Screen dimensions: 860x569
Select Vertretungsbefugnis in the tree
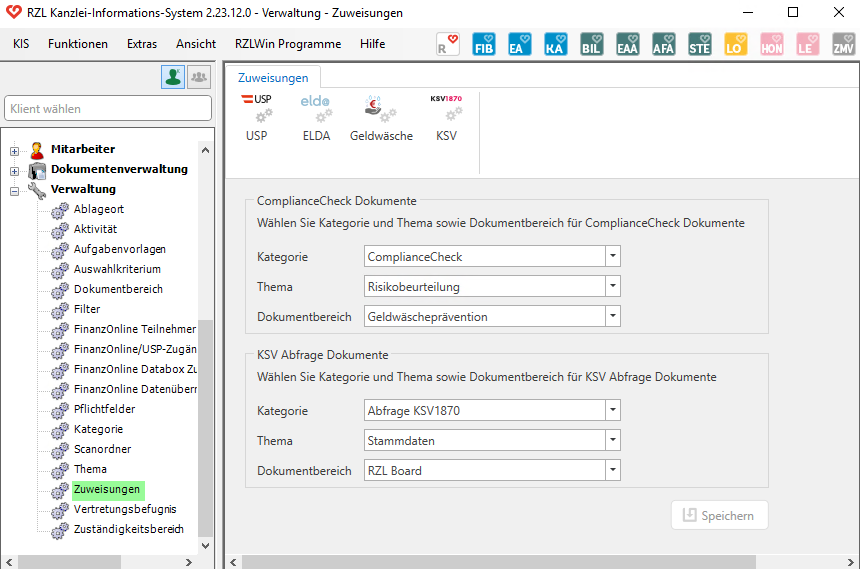(124, 509)
